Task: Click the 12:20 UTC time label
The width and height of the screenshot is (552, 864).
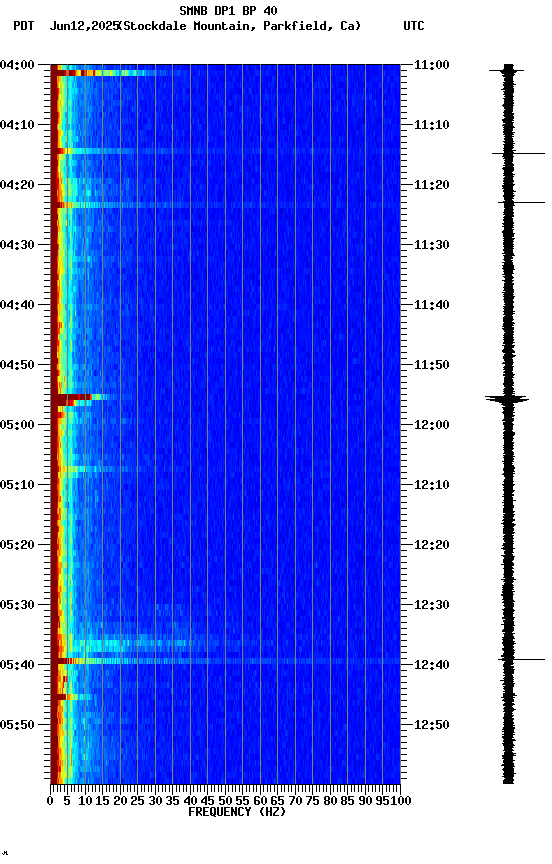Action: (432, 545)
